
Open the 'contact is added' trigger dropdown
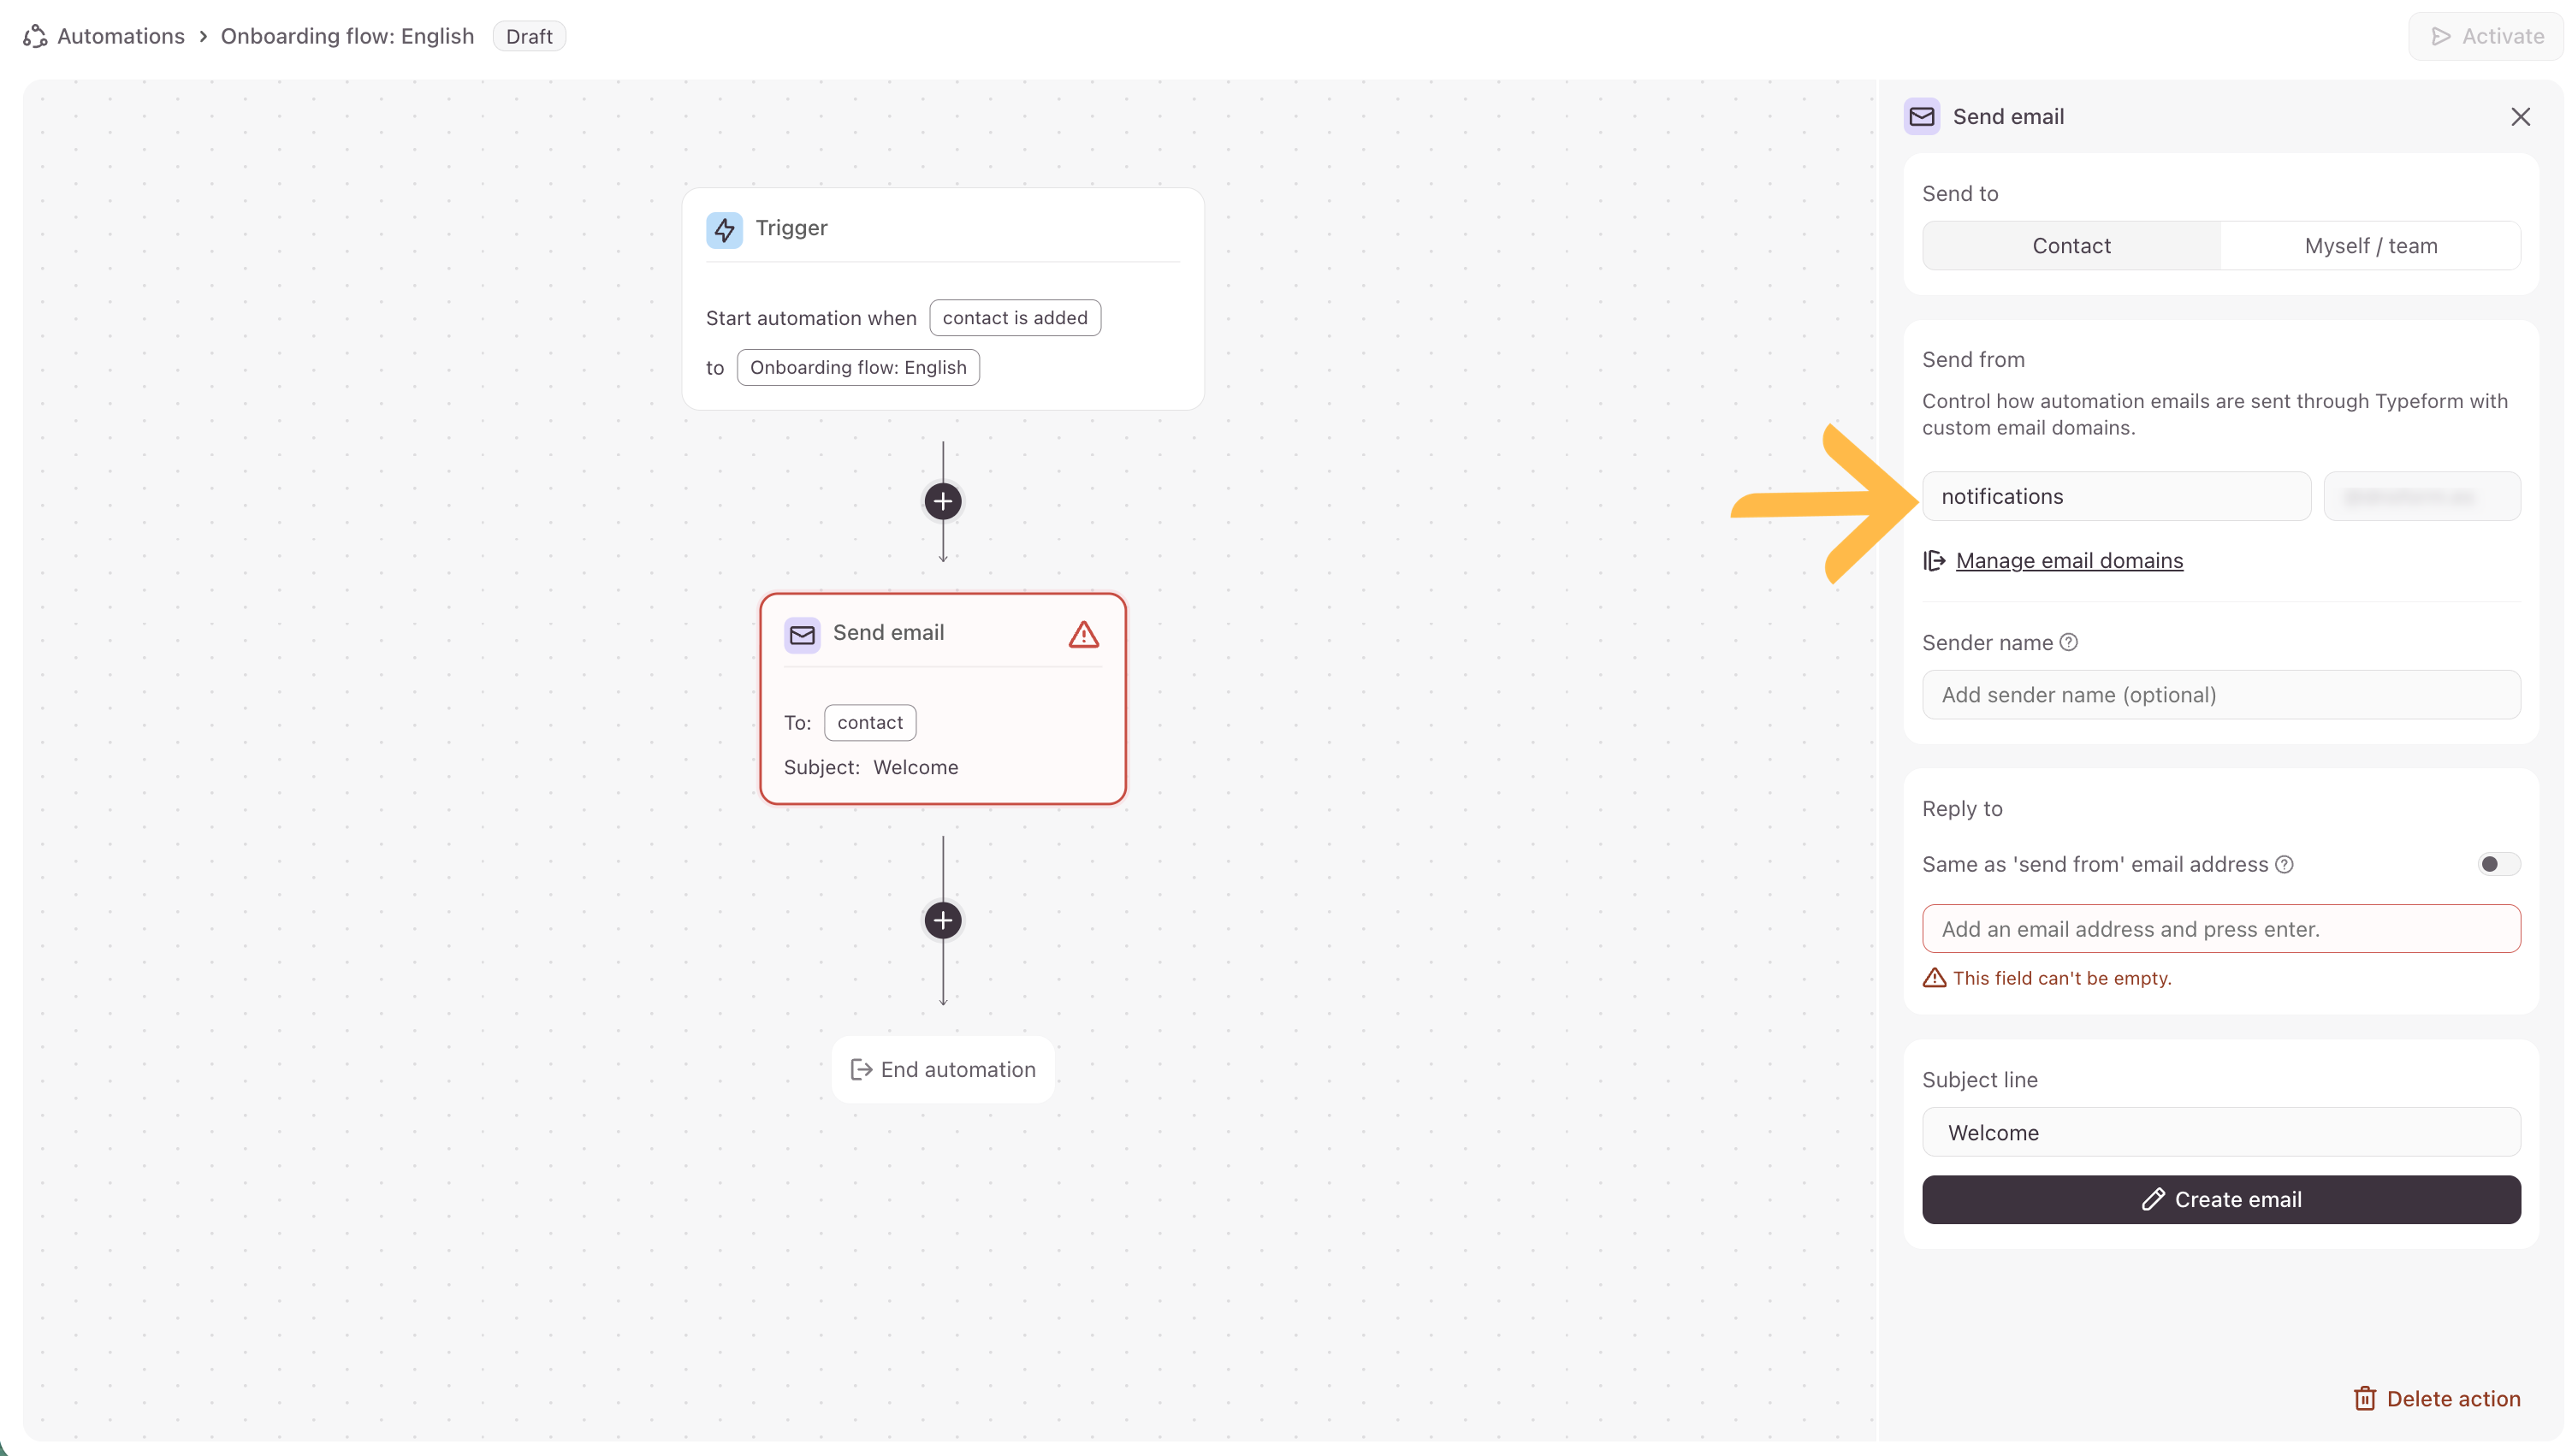(x=1014, y=318)
